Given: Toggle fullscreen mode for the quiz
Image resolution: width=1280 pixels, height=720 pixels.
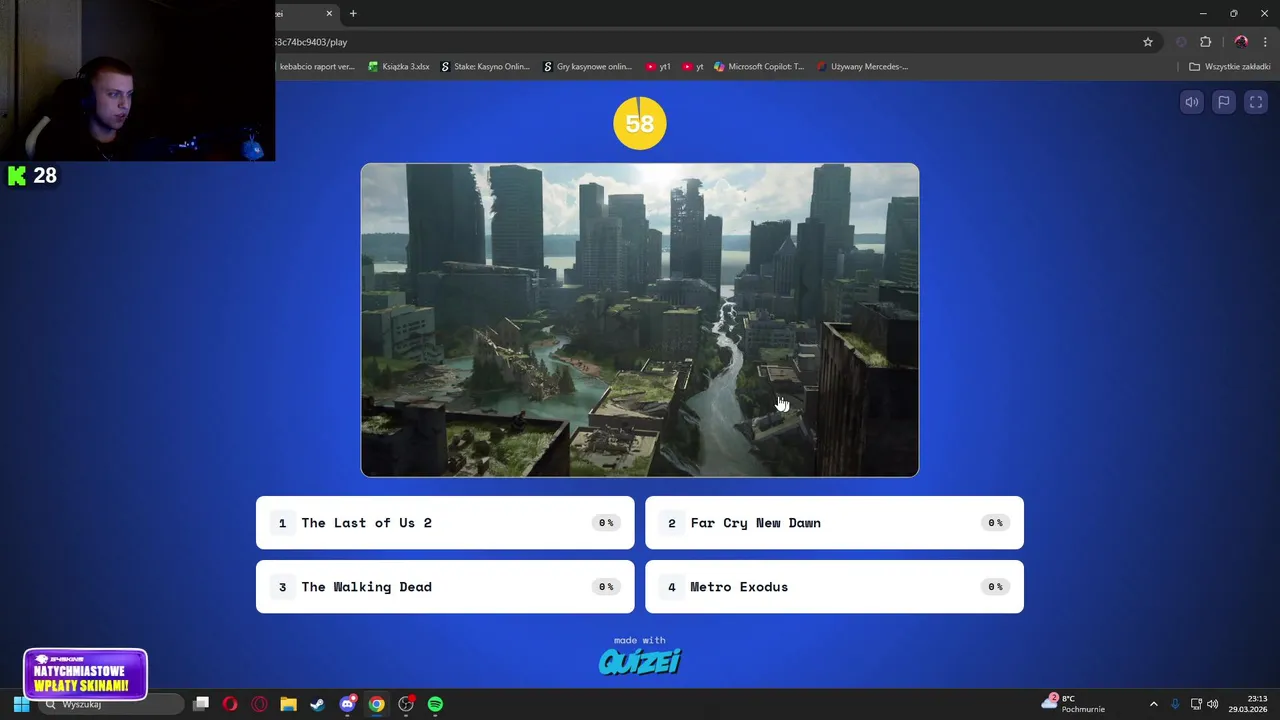Looking at the screenshot, I should 1256,102.
